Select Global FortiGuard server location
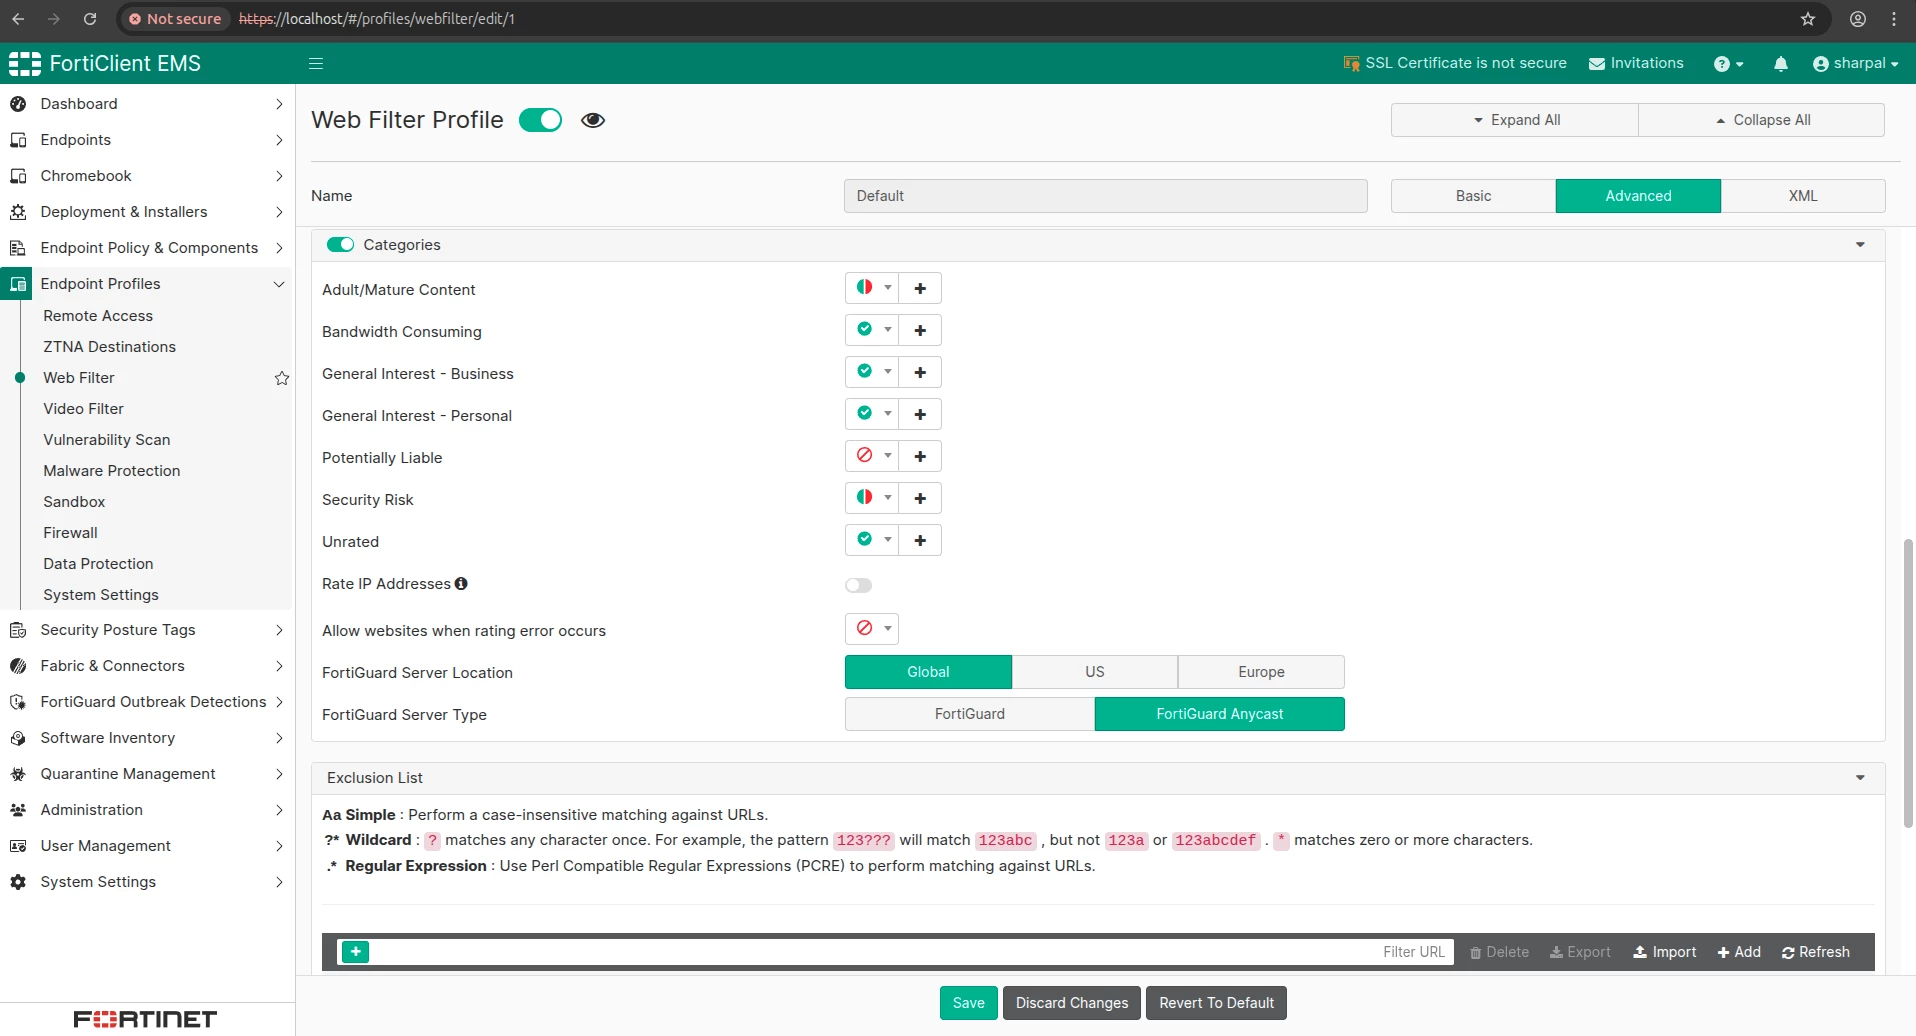The width and height of the screenshot is (1916, 1036). pyautogui.click(x=928, y=672)
